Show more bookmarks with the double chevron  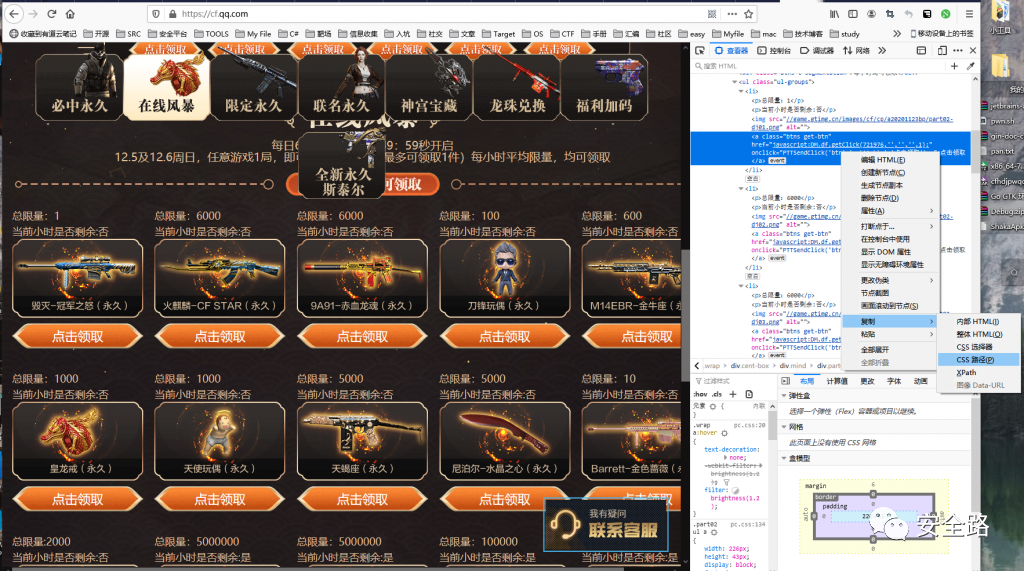897,33
